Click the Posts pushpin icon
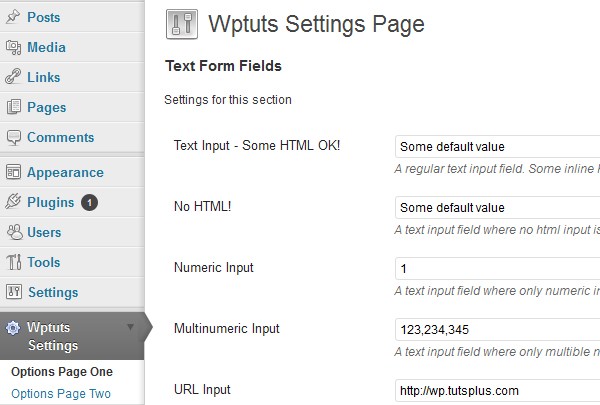The height and width of the screenshot is (405, 600). [x=13, y=17]
